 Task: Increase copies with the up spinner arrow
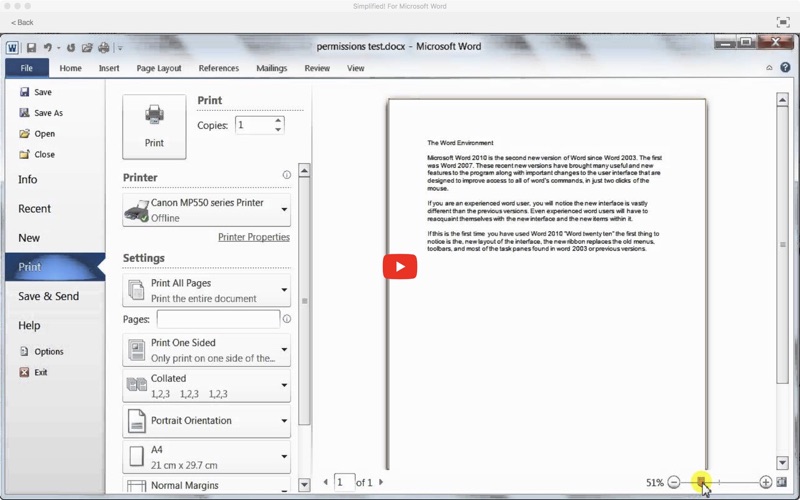pos(278,121)
